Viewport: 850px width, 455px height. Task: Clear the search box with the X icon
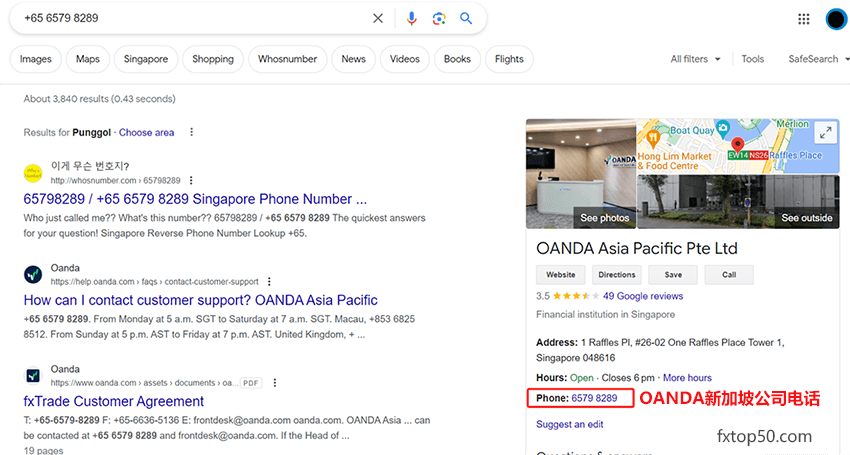point(378,18)
